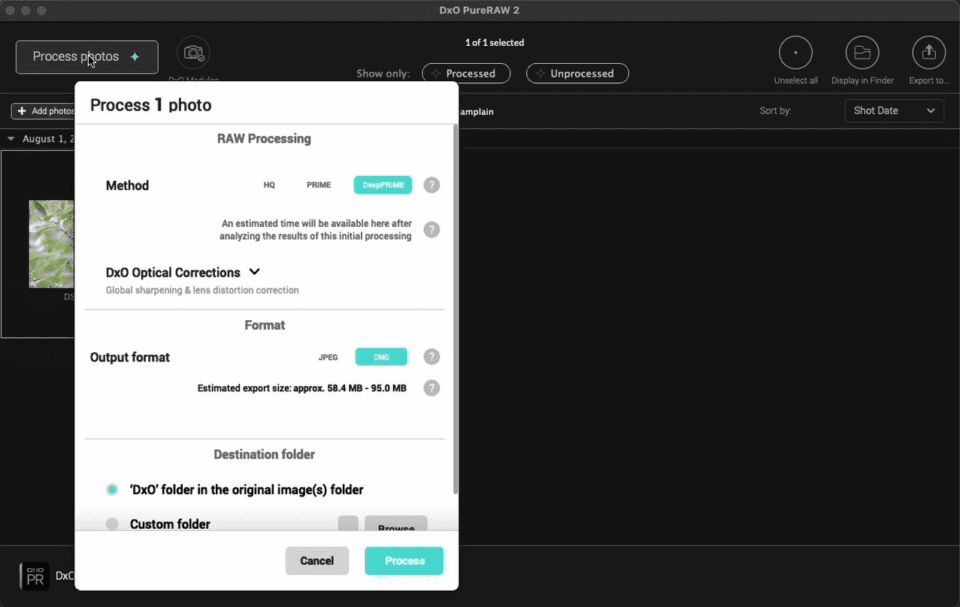Open help for Estimated export size
The image size is (960, 607).
coord(432,388)
